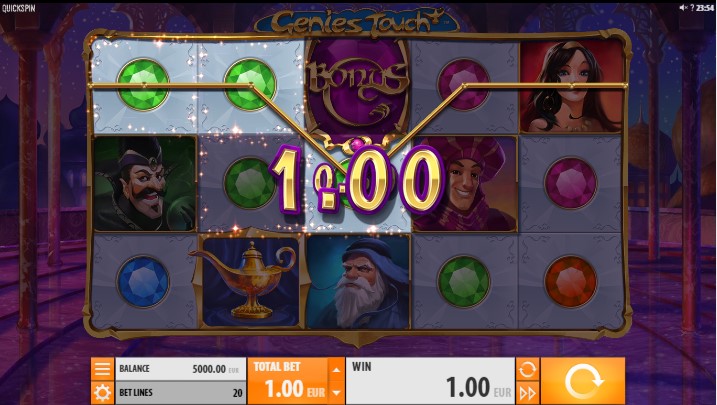Screen dimensions: 717x405
Task: Click the Balance 5000.00 display
Action: point(181,369)
